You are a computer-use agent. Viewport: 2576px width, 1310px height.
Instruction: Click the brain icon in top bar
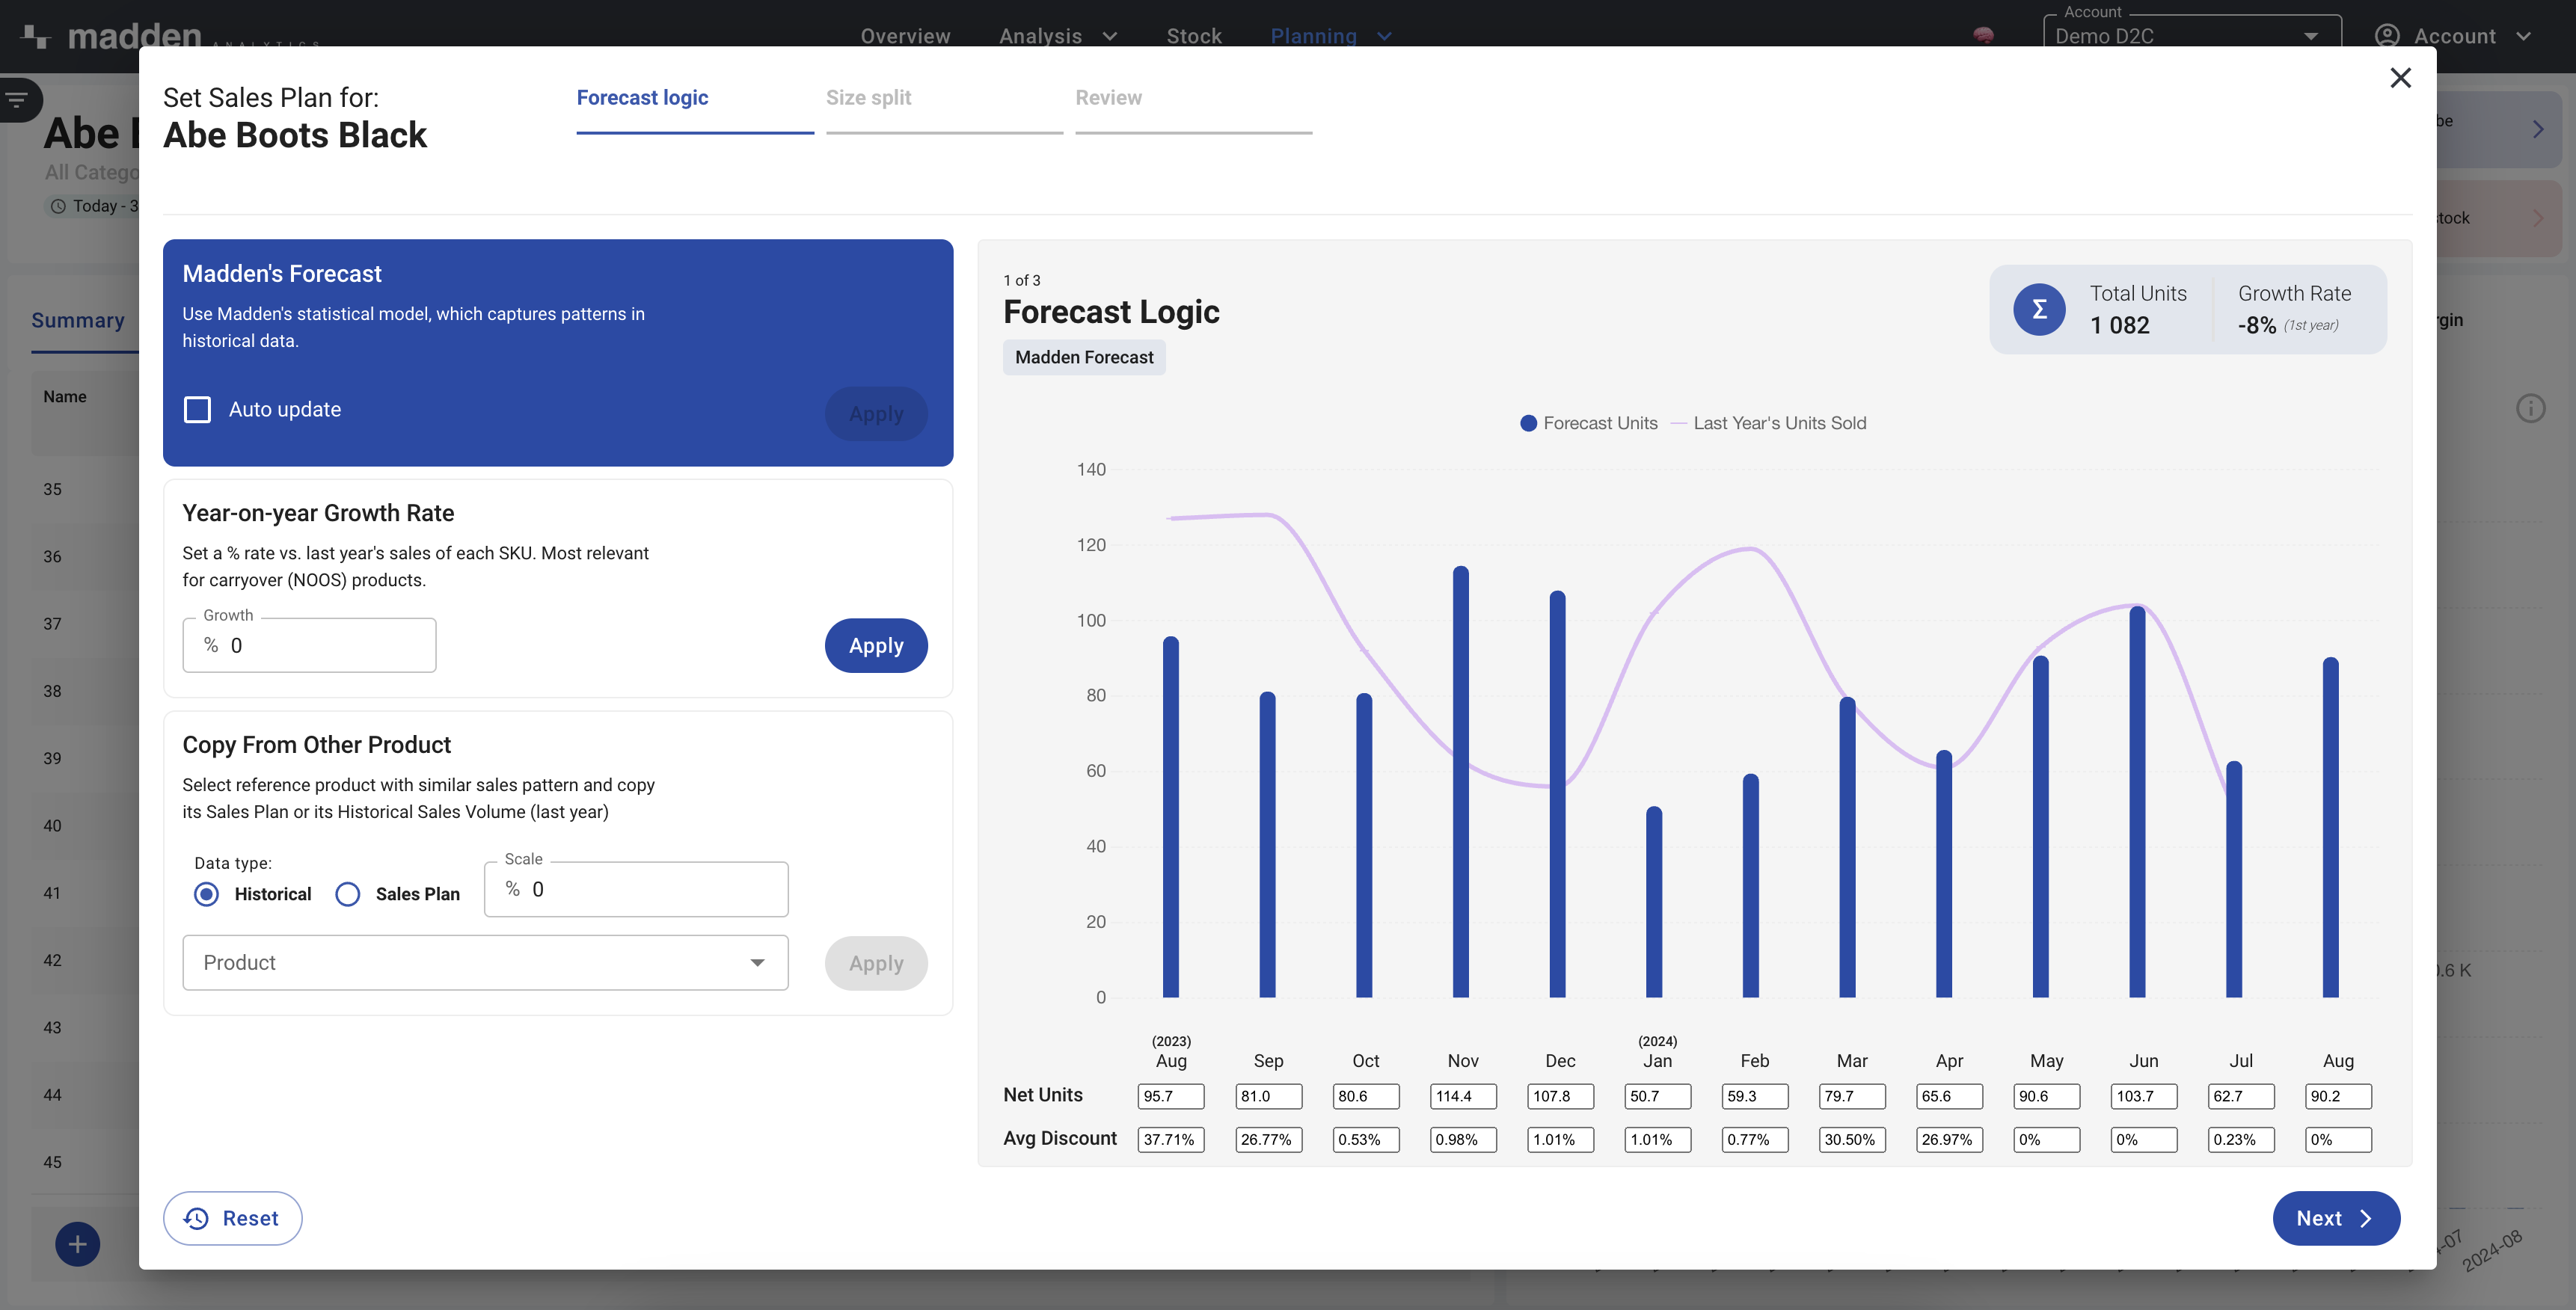click(1984, 36)
